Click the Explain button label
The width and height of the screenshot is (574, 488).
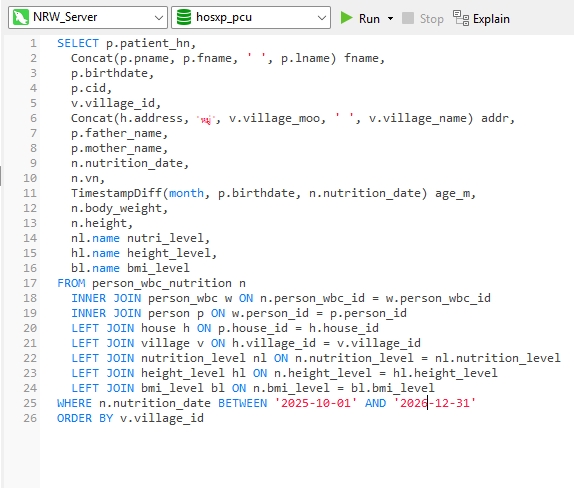[x=491, y=19]
